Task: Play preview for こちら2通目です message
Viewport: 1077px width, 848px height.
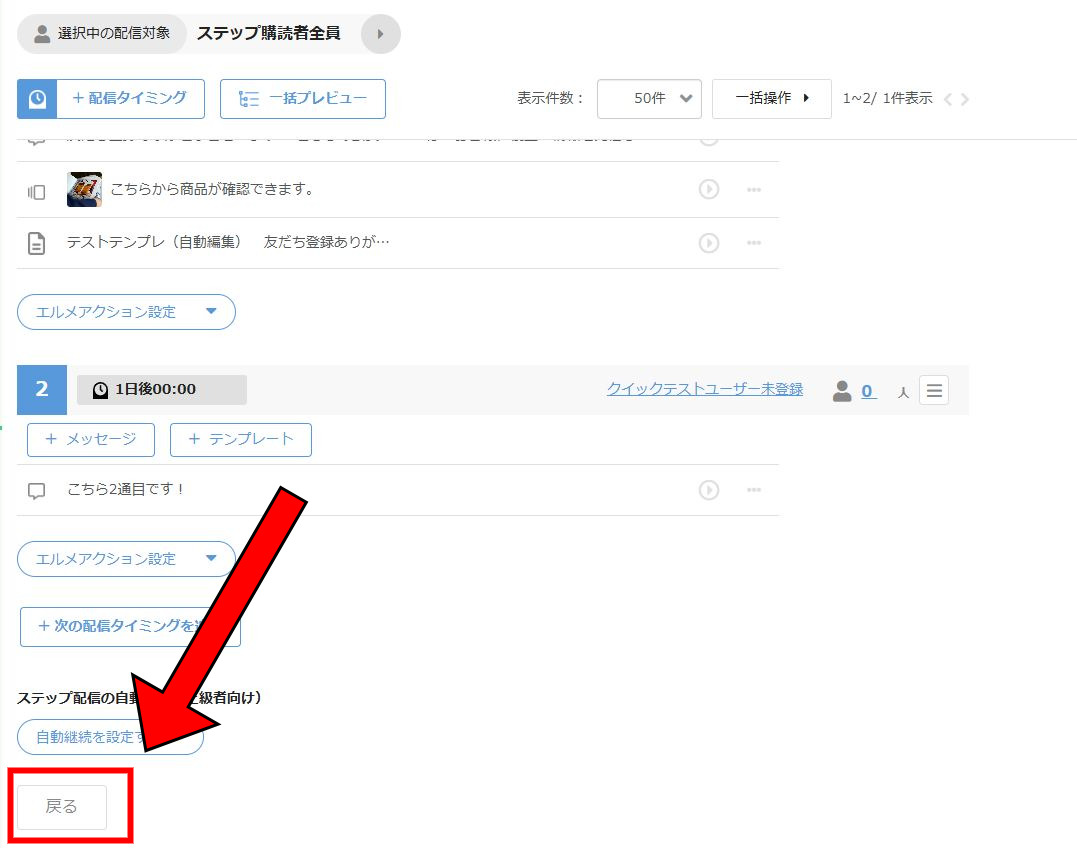Action: [709, 490]
